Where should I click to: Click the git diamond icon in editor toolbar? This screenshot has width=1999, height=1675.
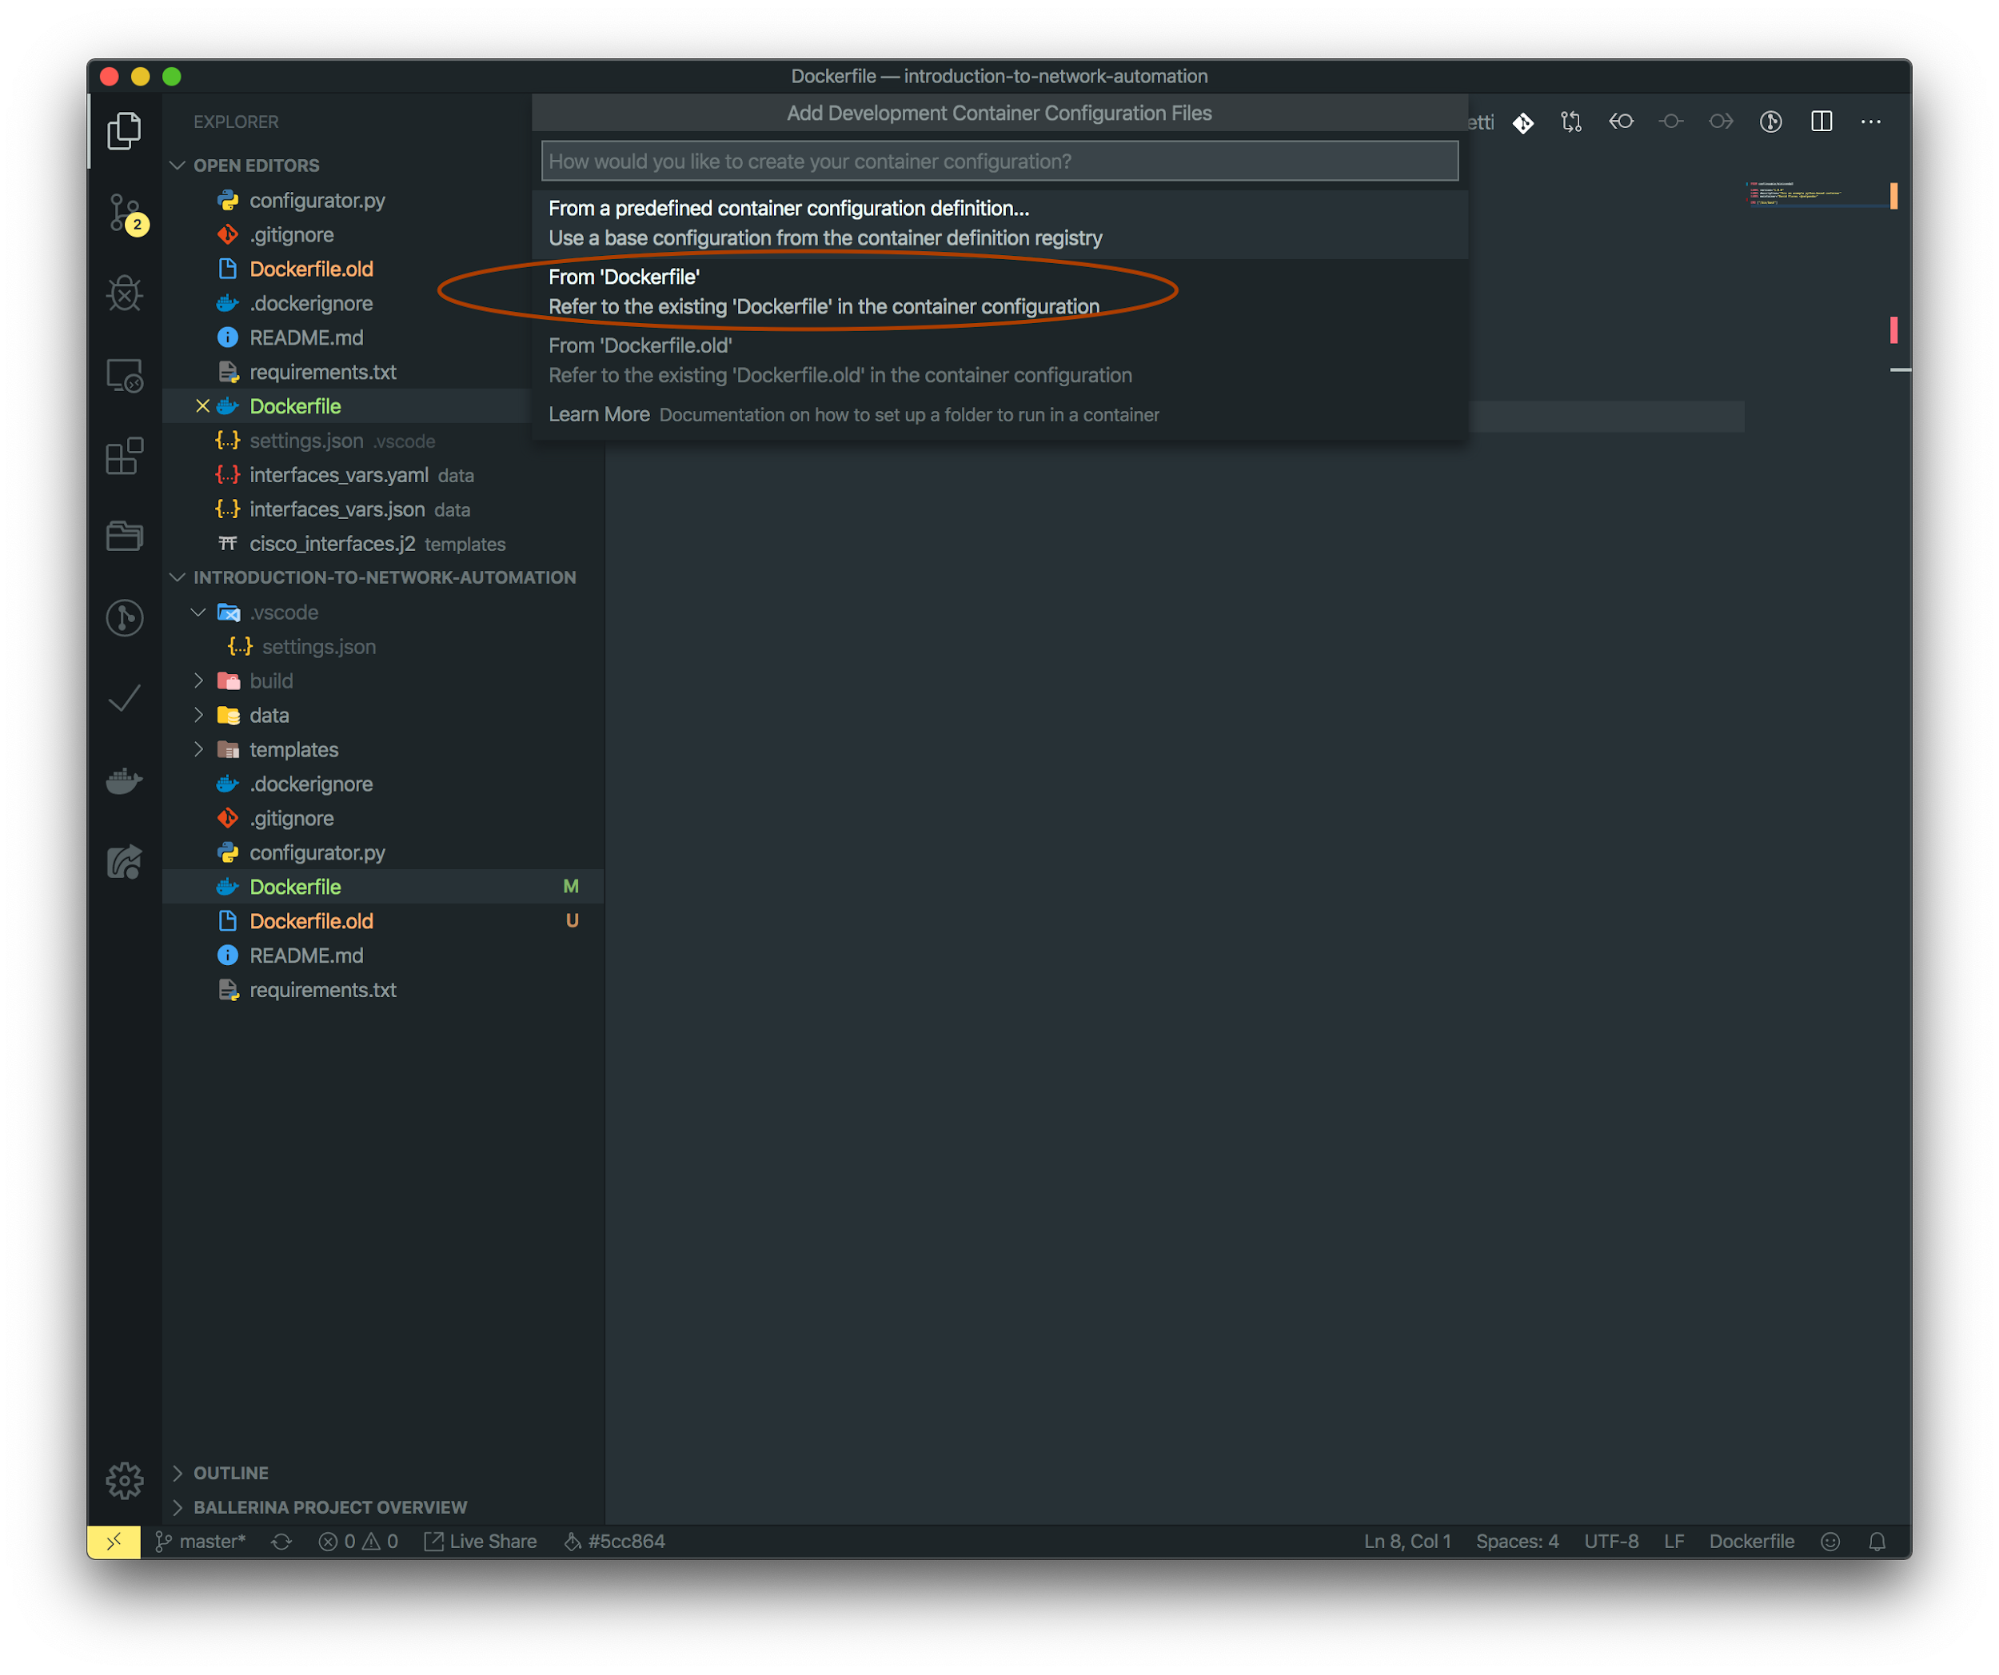(1523, 122)
